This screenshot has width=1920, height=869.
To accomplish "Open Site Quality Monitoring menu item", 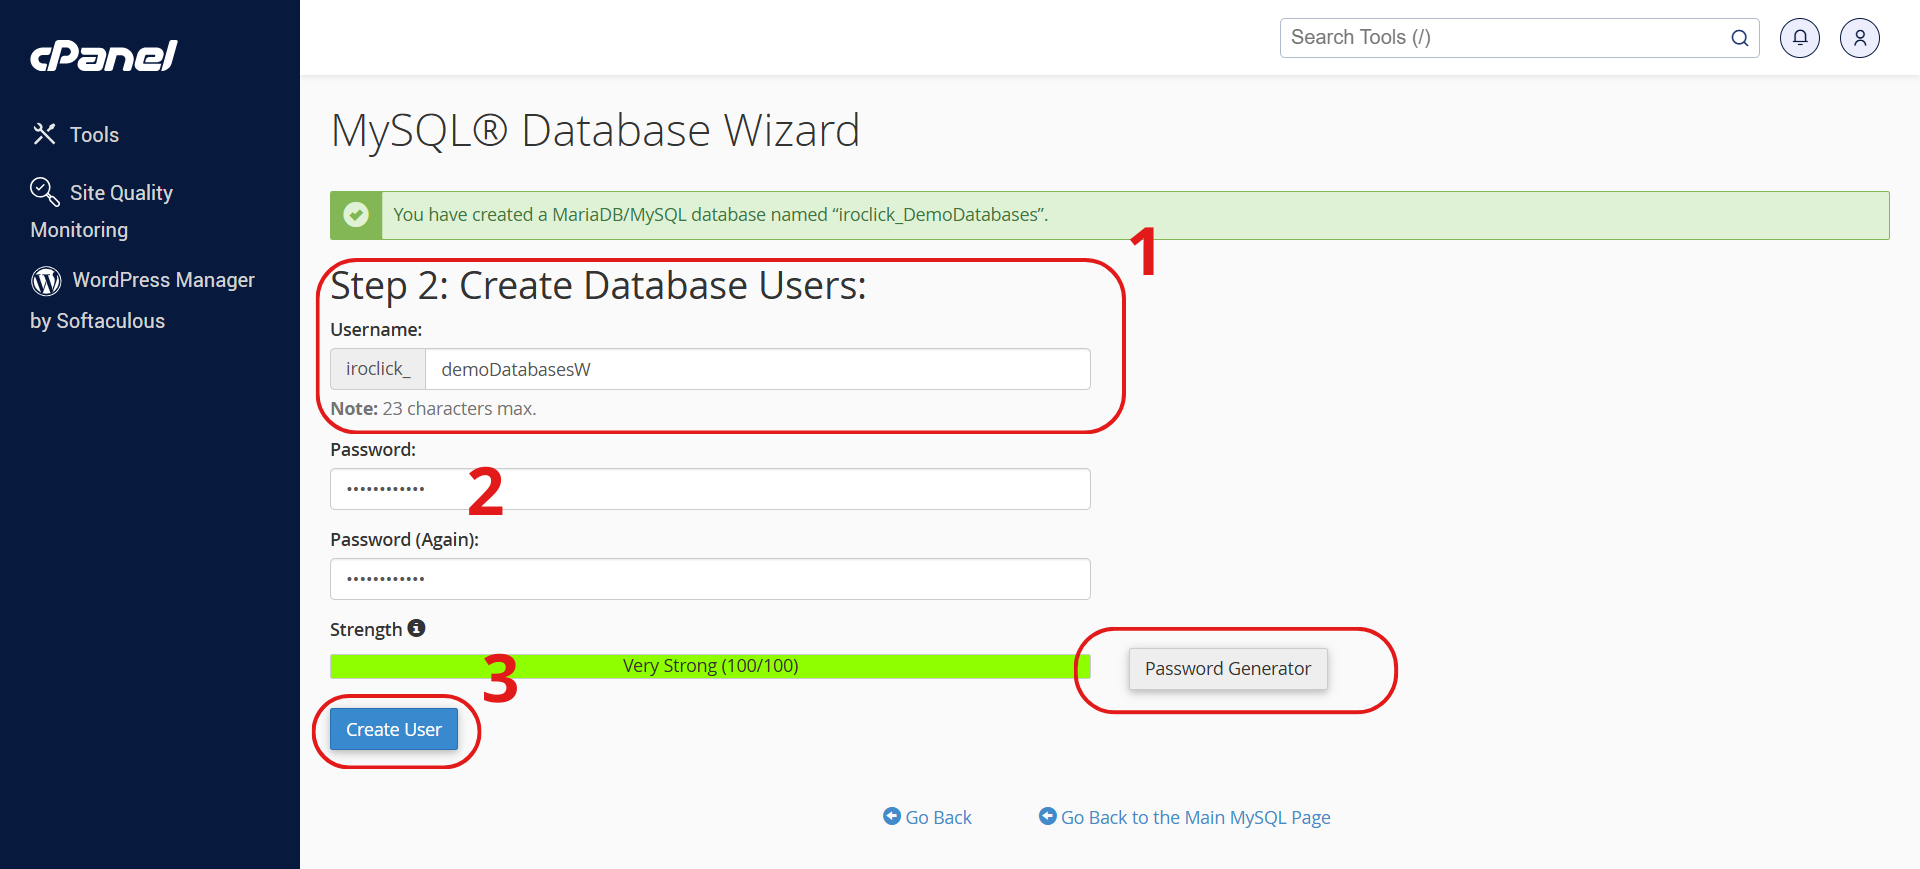I will point(121,193).
